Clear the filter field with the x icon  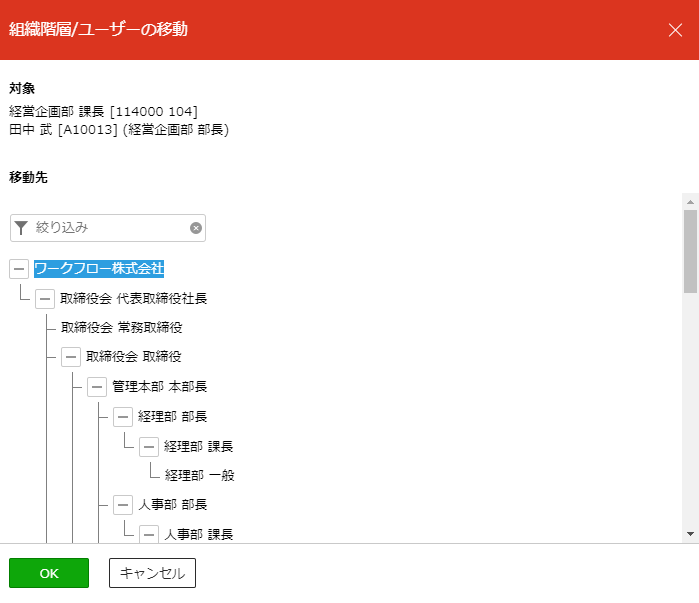coord(196,228)
